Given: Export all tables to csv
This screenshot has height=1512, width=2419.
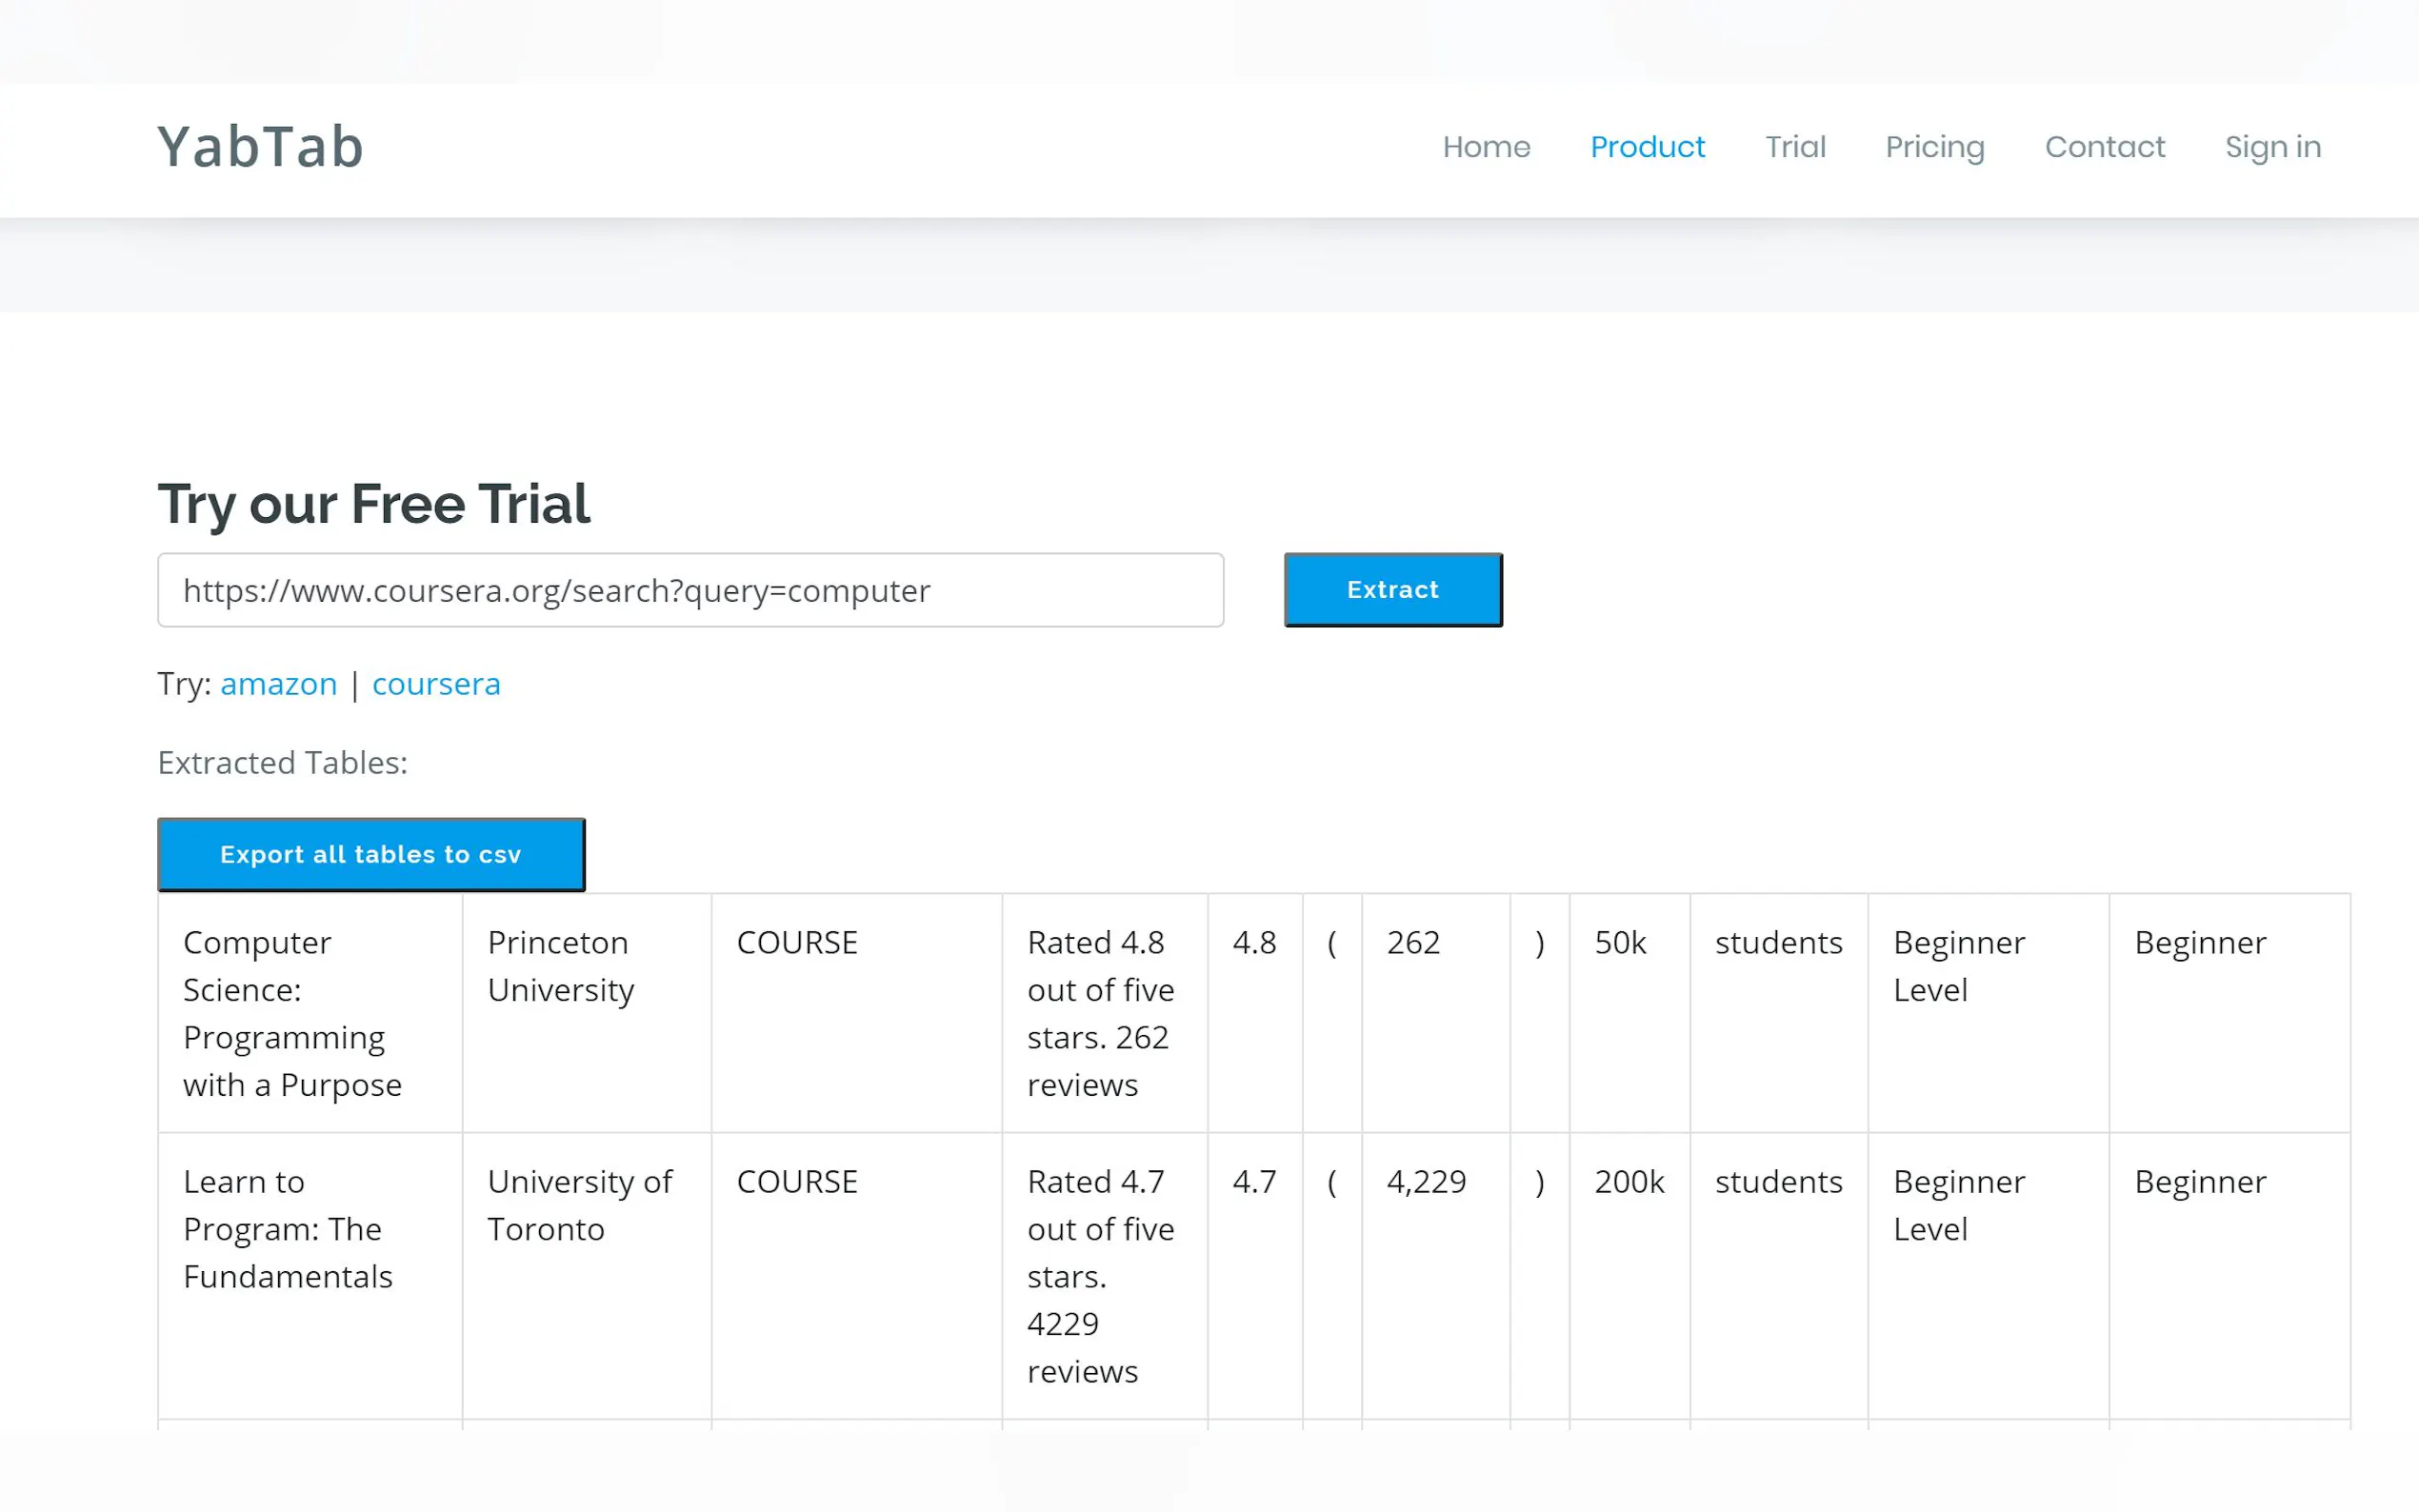Looking at the screenshot, I should click(x=371, y=854).
